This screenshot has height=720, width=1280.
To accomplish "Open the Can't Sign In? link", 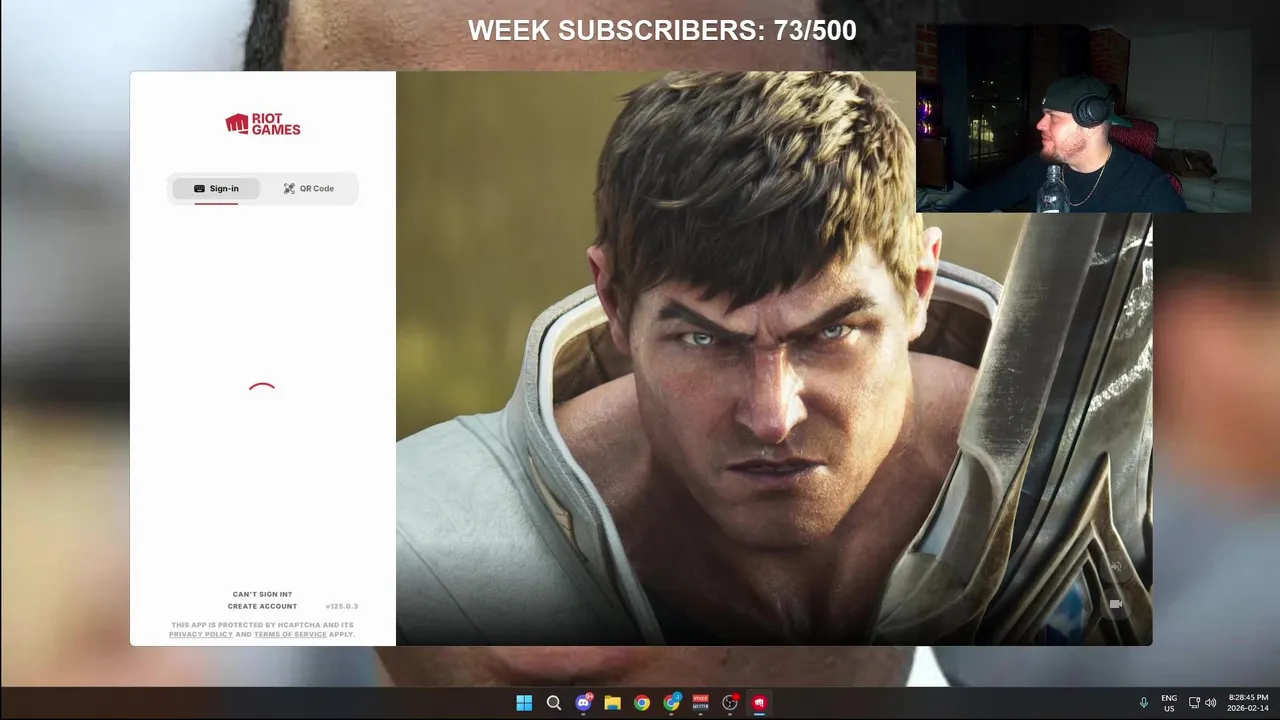I will [x=262, y=594].
